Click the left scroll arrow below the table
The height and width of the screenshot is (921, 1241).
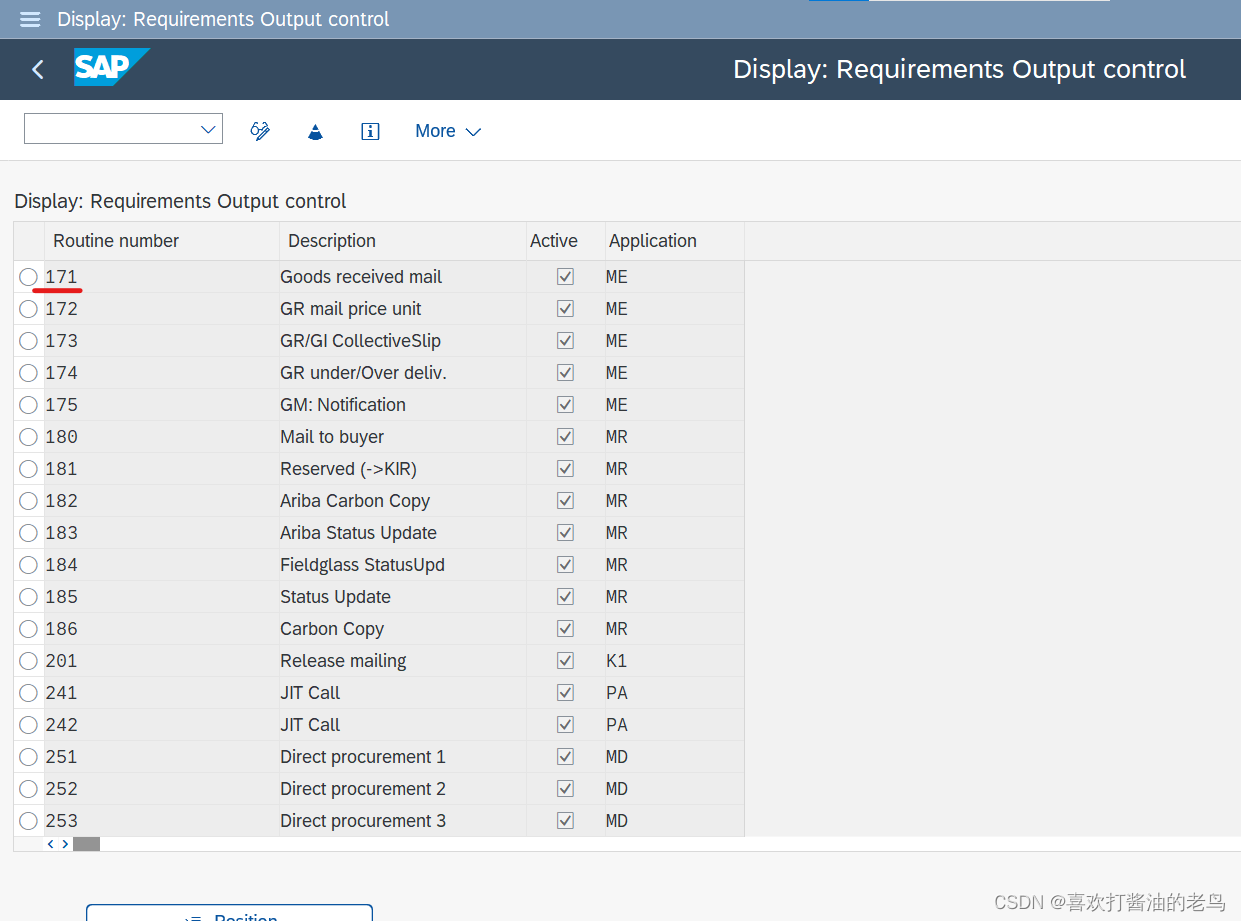point(50,843)
